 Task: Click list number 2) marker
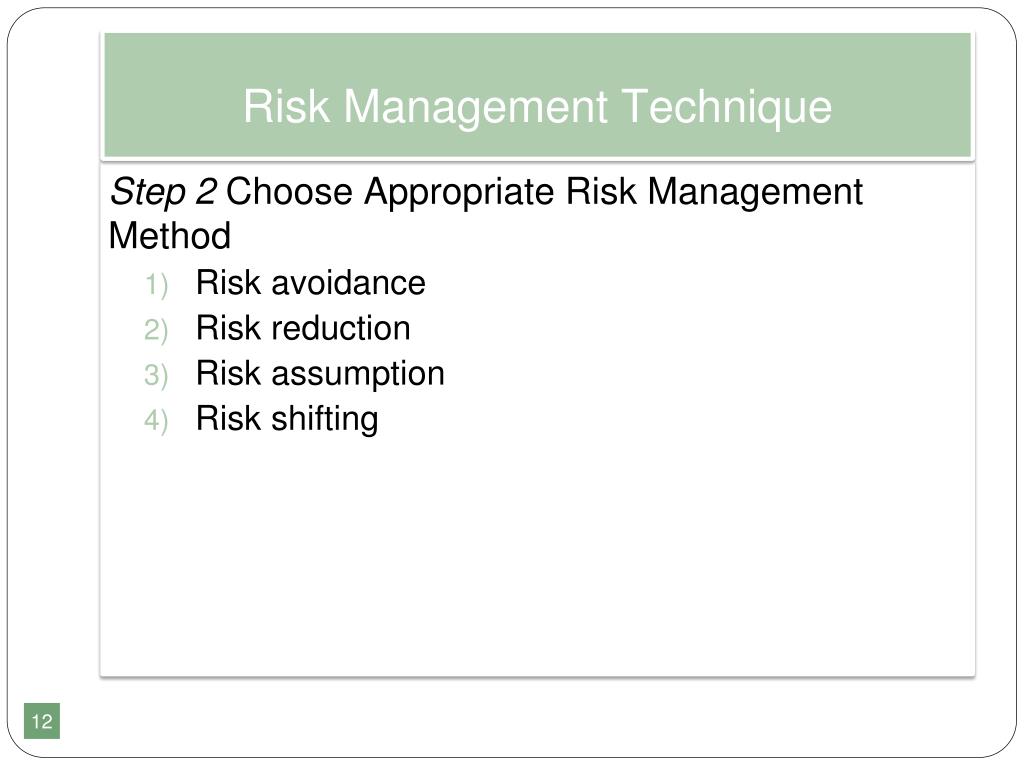[156, 330]
